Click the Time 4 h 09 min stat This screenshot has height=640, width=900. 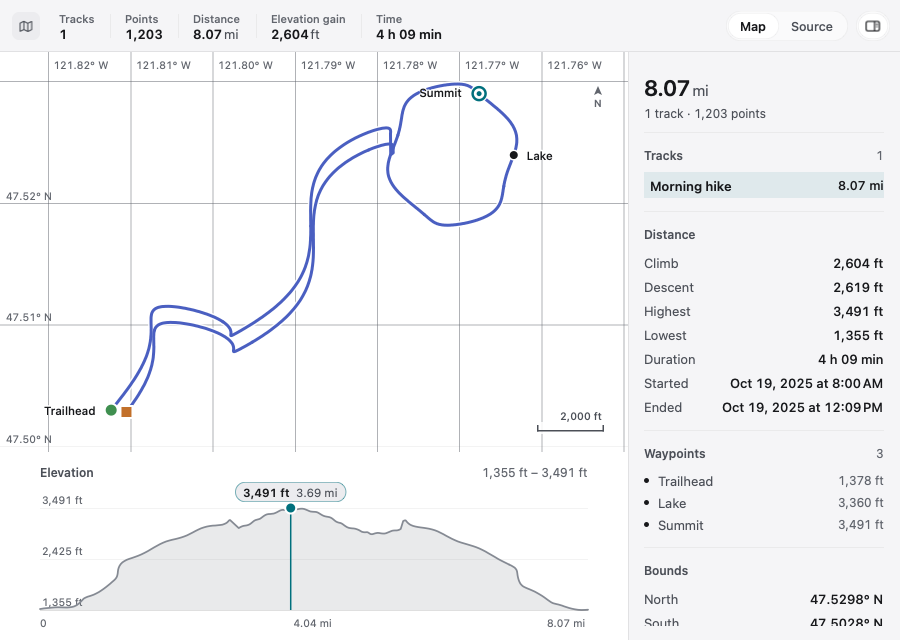point(409,27)
